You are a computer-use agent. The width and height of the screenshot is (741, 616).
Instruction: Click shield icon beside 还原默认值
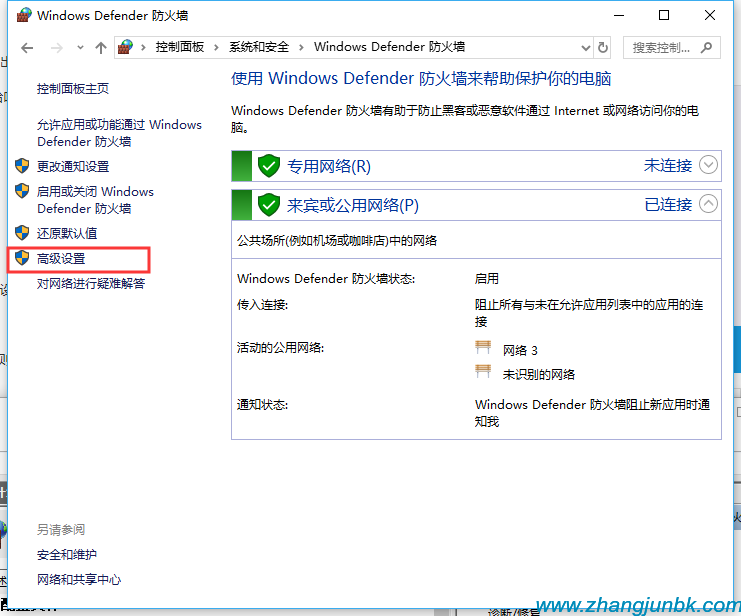point(22,233)
